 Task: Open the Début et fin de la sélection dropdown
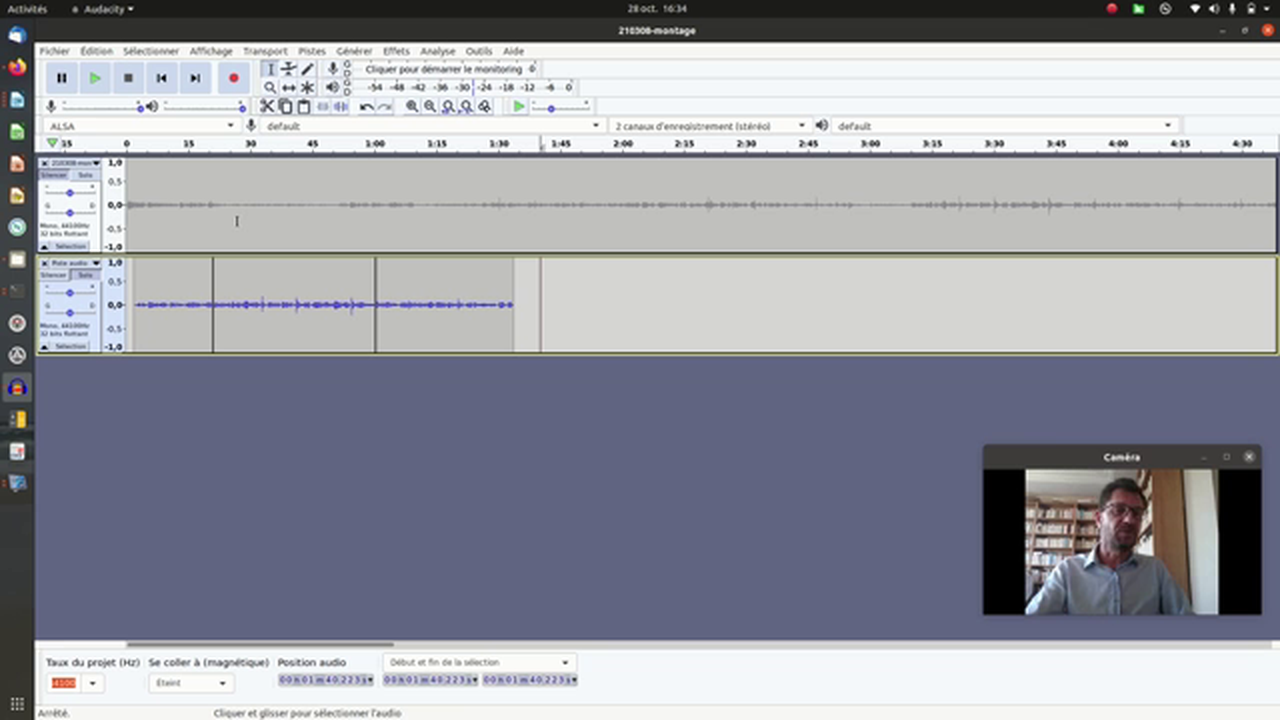click(564, 662)
